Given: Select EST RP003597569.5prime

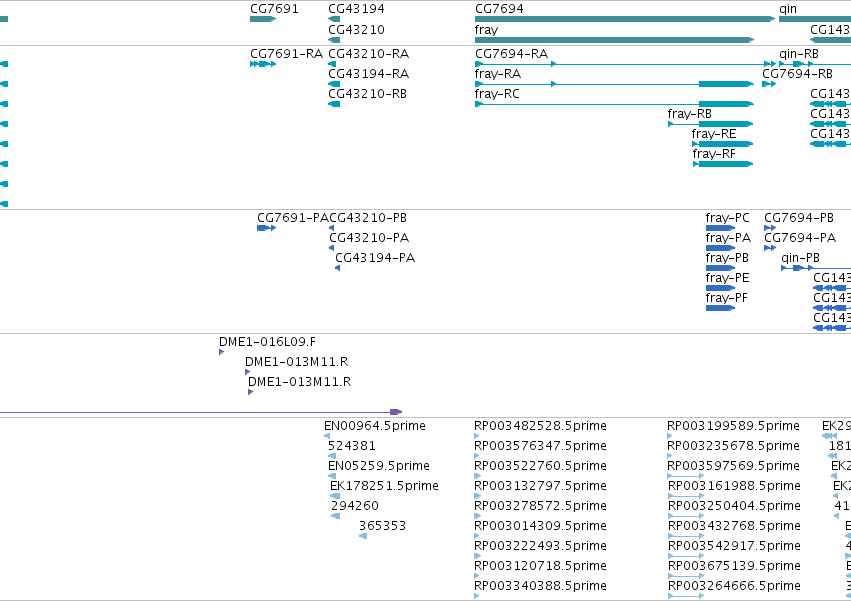Looking at the screenshot, I should [686, 476].
